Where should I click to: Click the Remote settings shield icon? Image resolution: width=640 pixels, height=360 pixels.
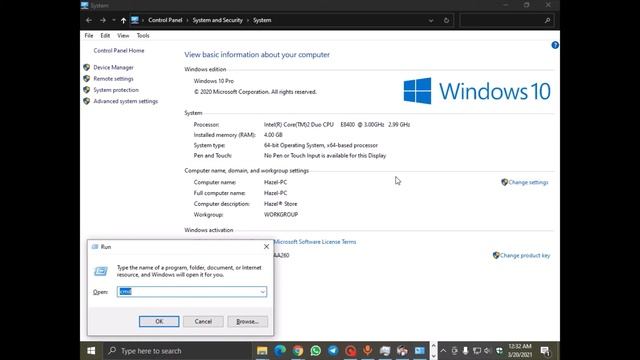(87, 78)
